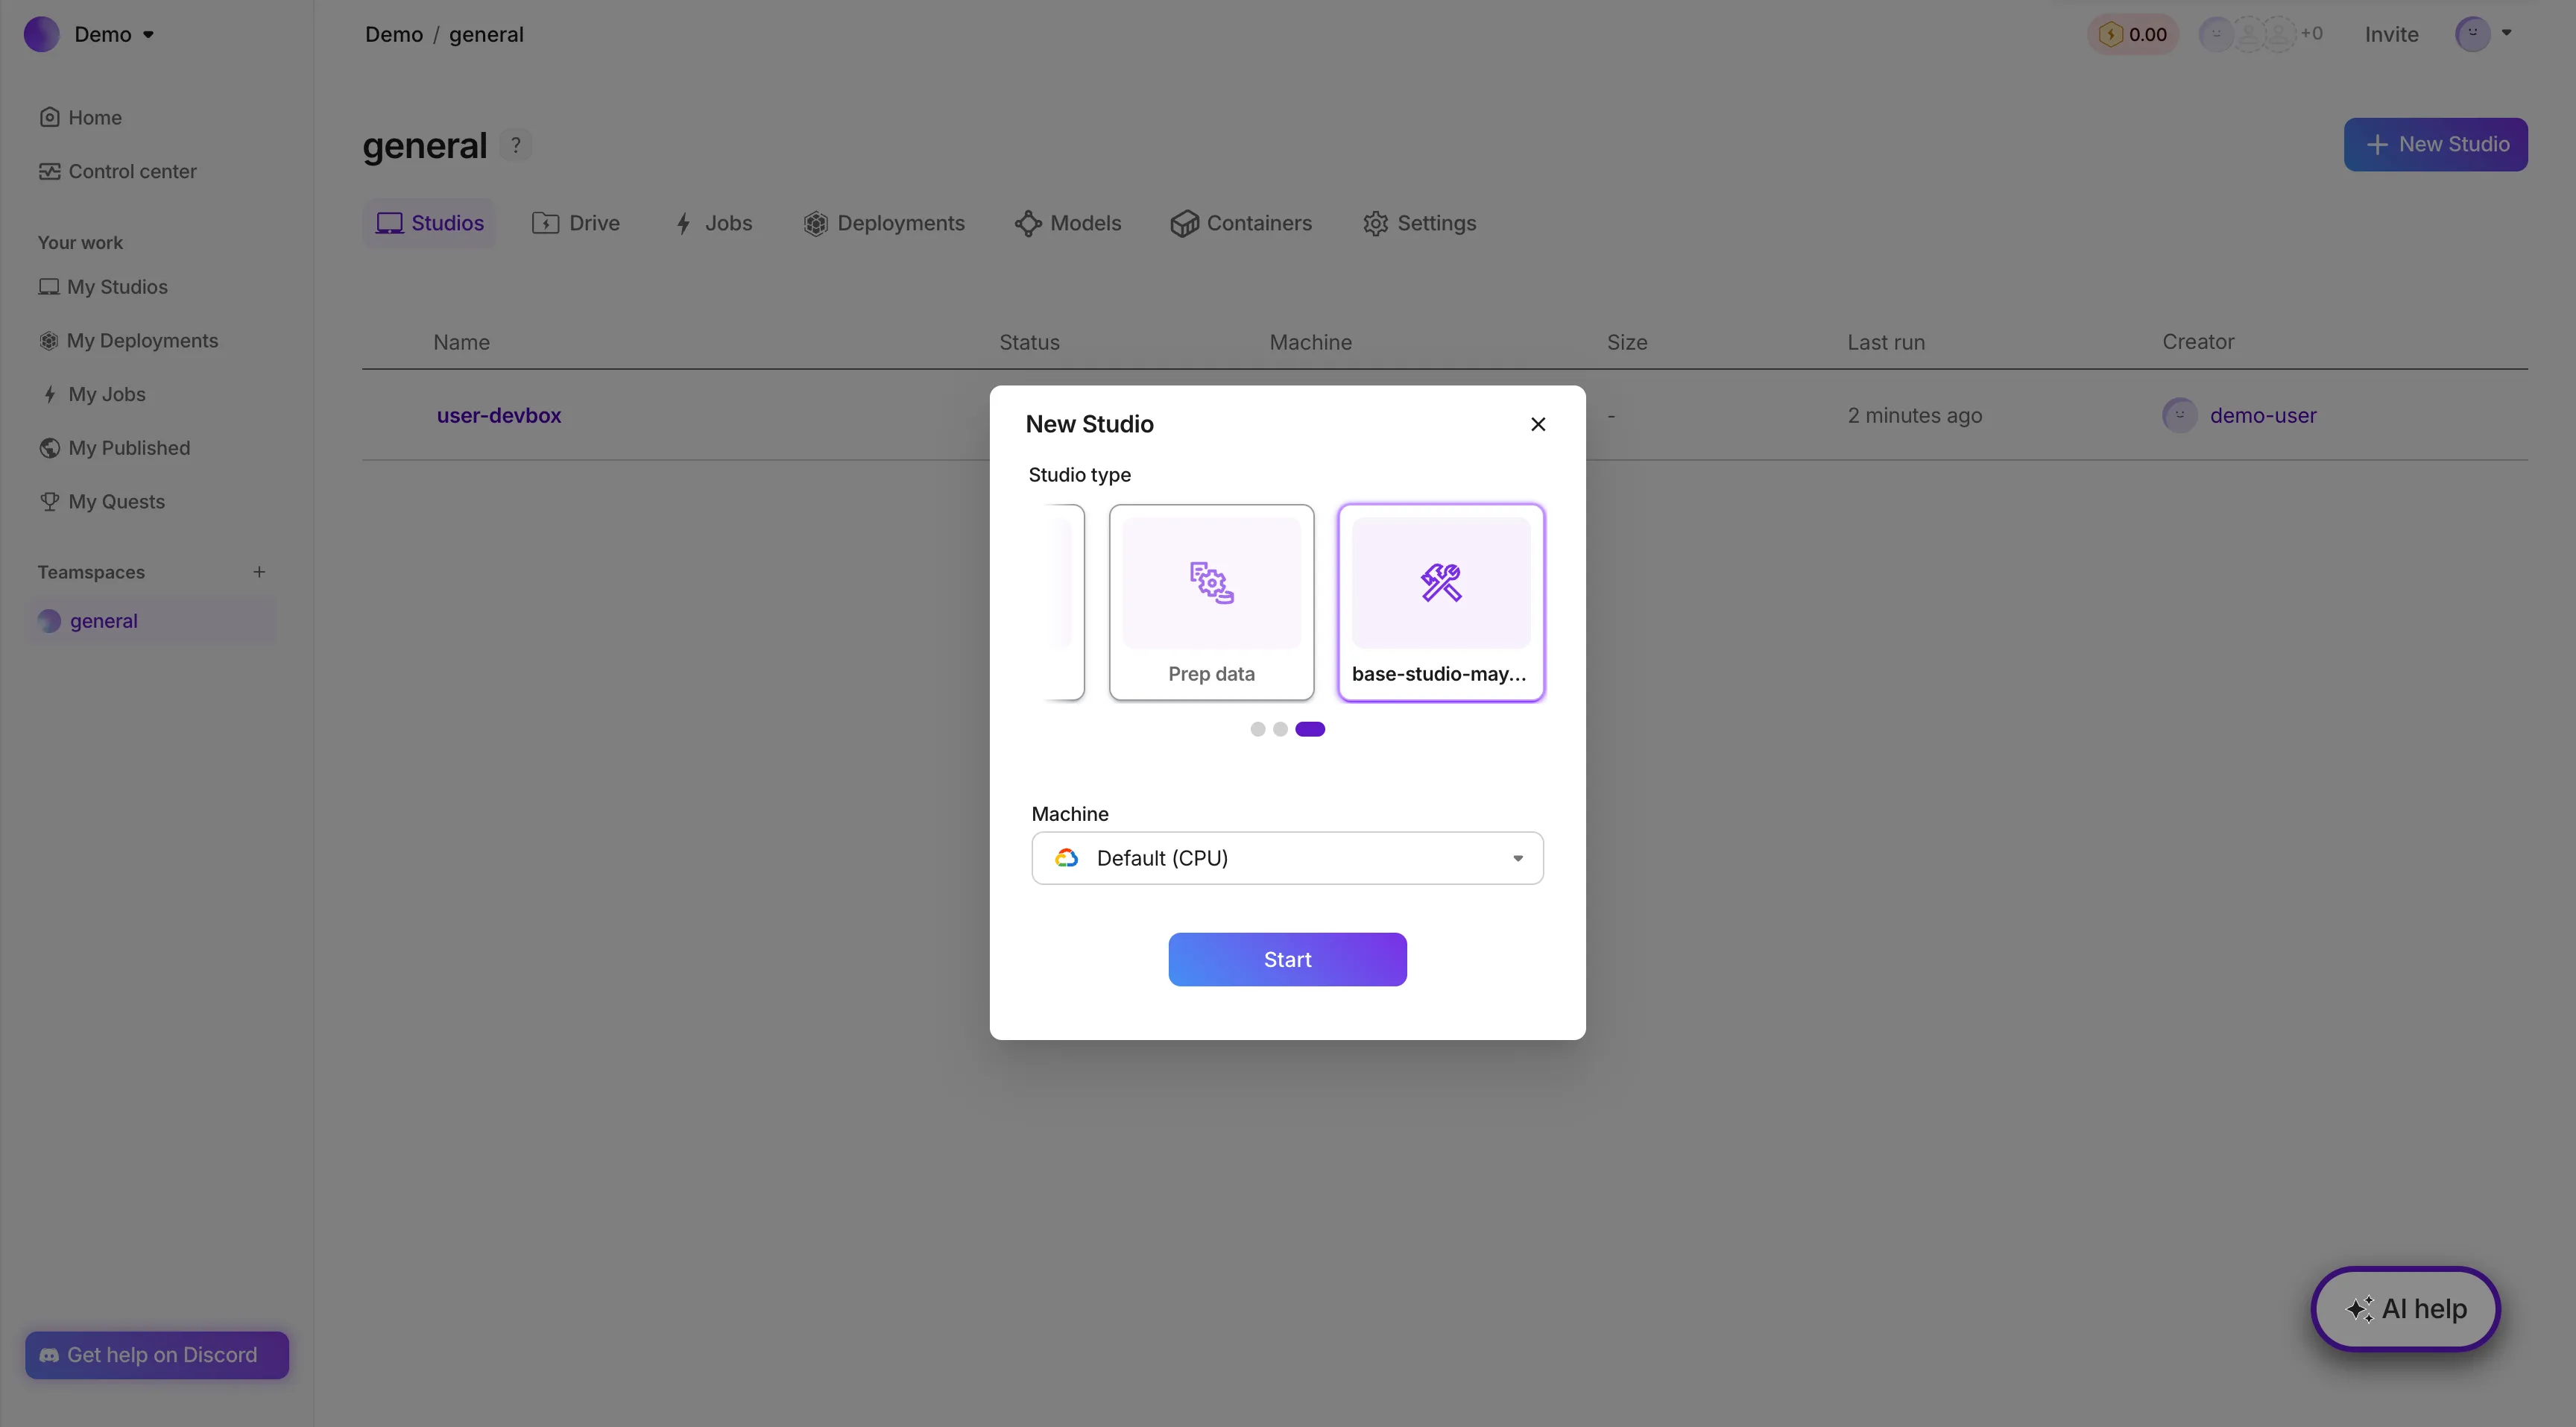Switch to the Drive tab

576,223
